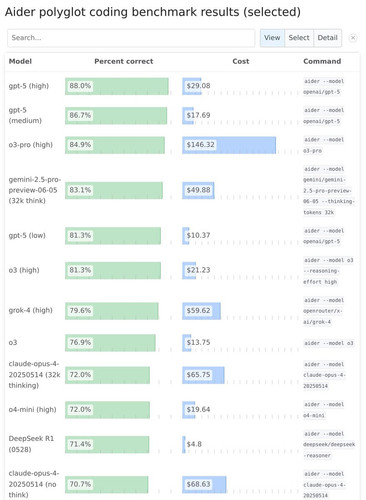Click the aider --model o3 command
This screenshot has height=500, width=366.
(328, 343)
